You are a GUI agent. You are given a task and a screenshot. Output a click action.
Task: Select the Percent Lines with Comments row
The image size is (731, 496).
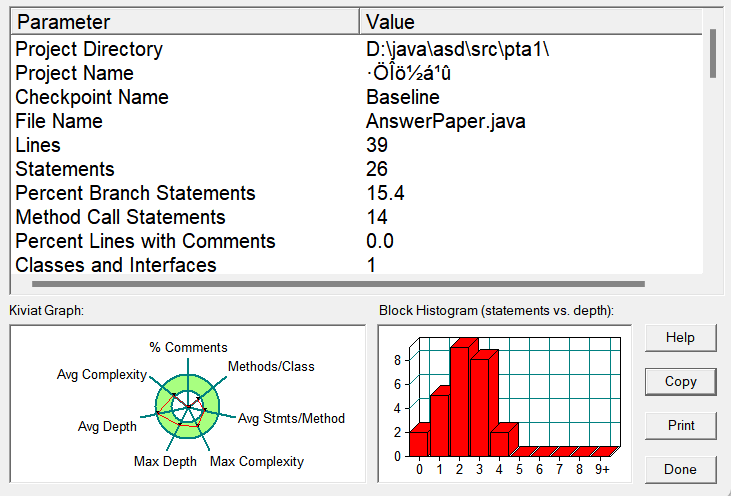point(145,241)
